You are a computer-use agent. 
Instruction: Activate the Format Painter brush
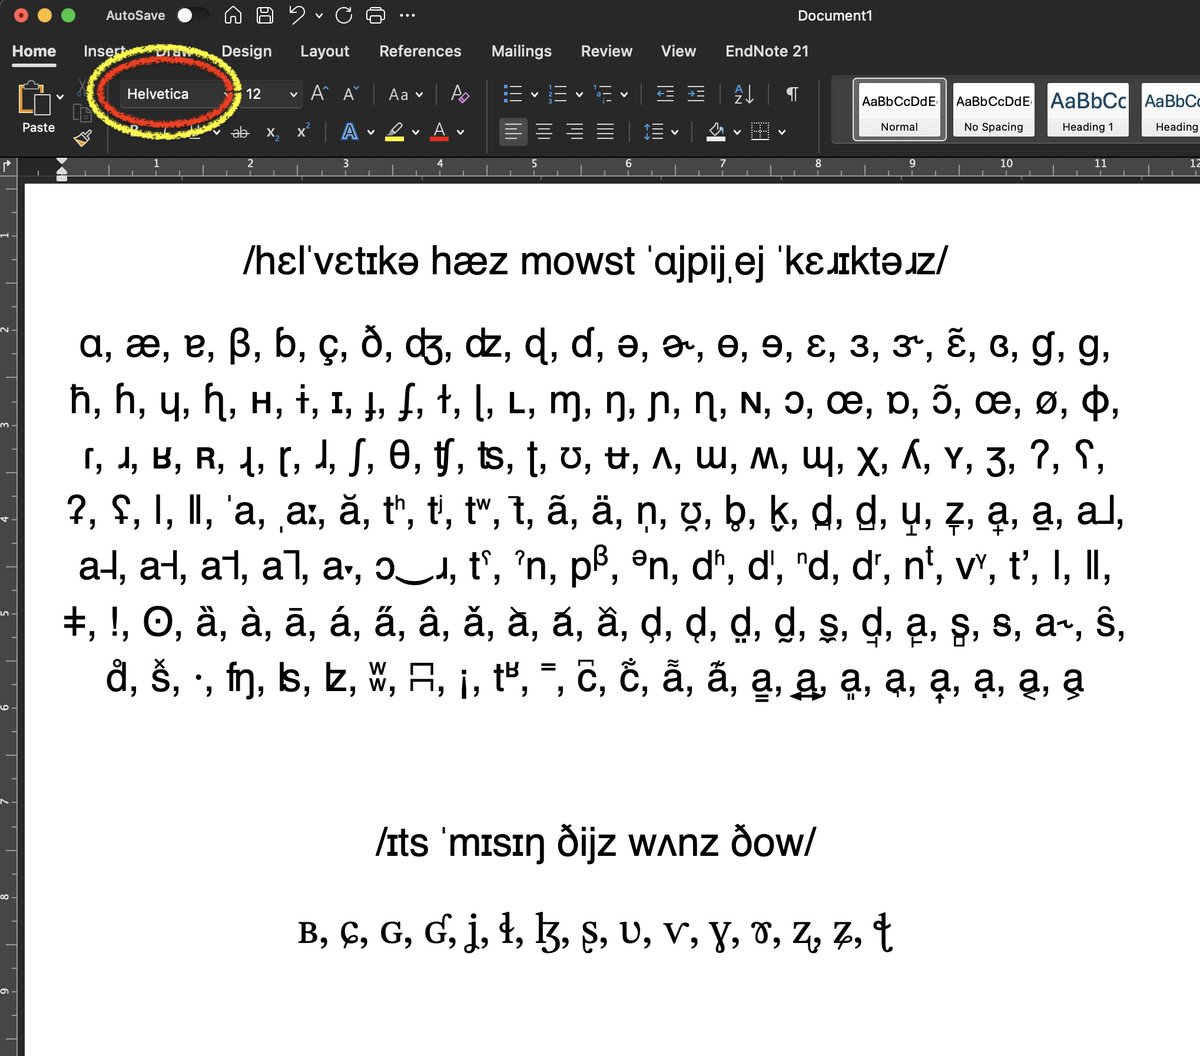(83, 137)
